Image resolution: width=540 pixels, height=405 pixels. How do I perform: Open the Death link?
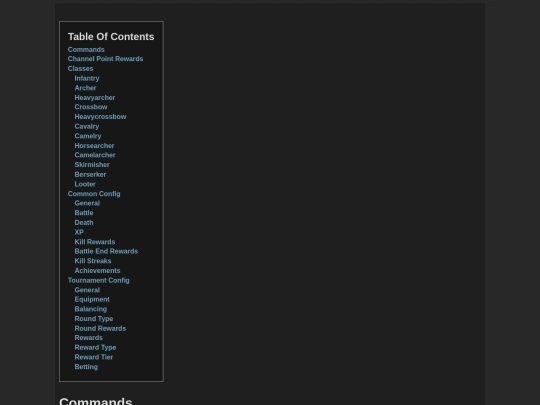pyautogui.click(x=84, y=222)
